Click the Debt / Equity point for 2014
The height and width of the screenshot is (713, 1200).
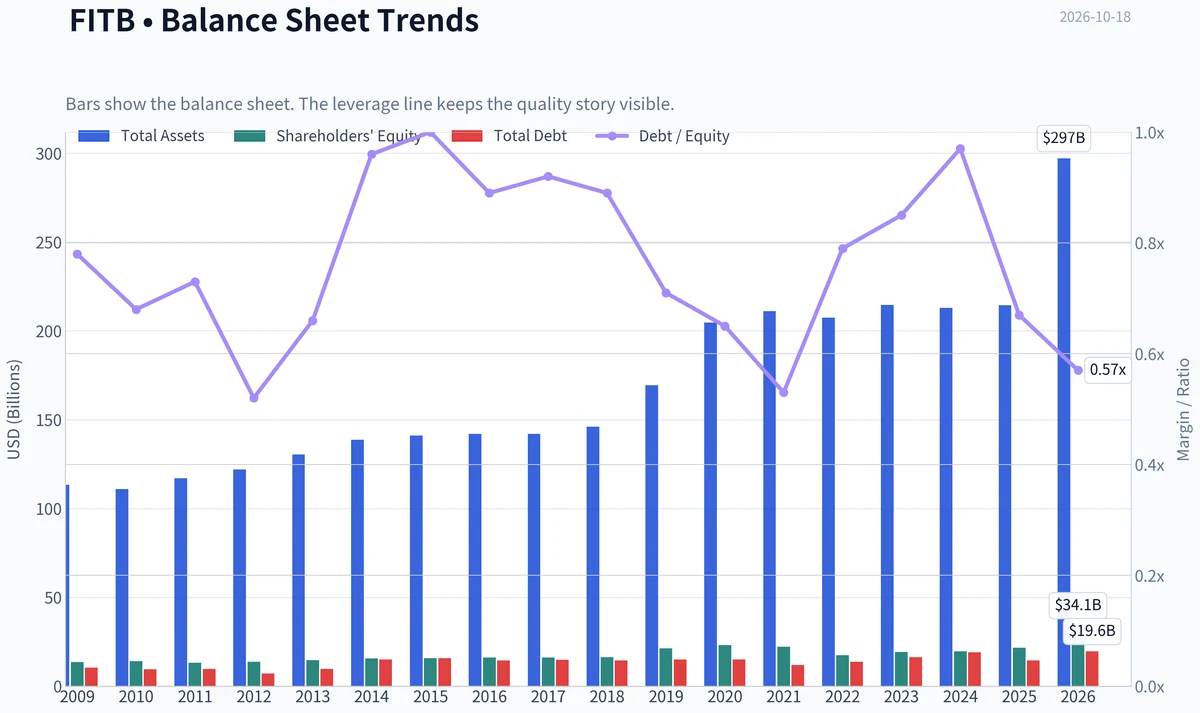[371, 154]
